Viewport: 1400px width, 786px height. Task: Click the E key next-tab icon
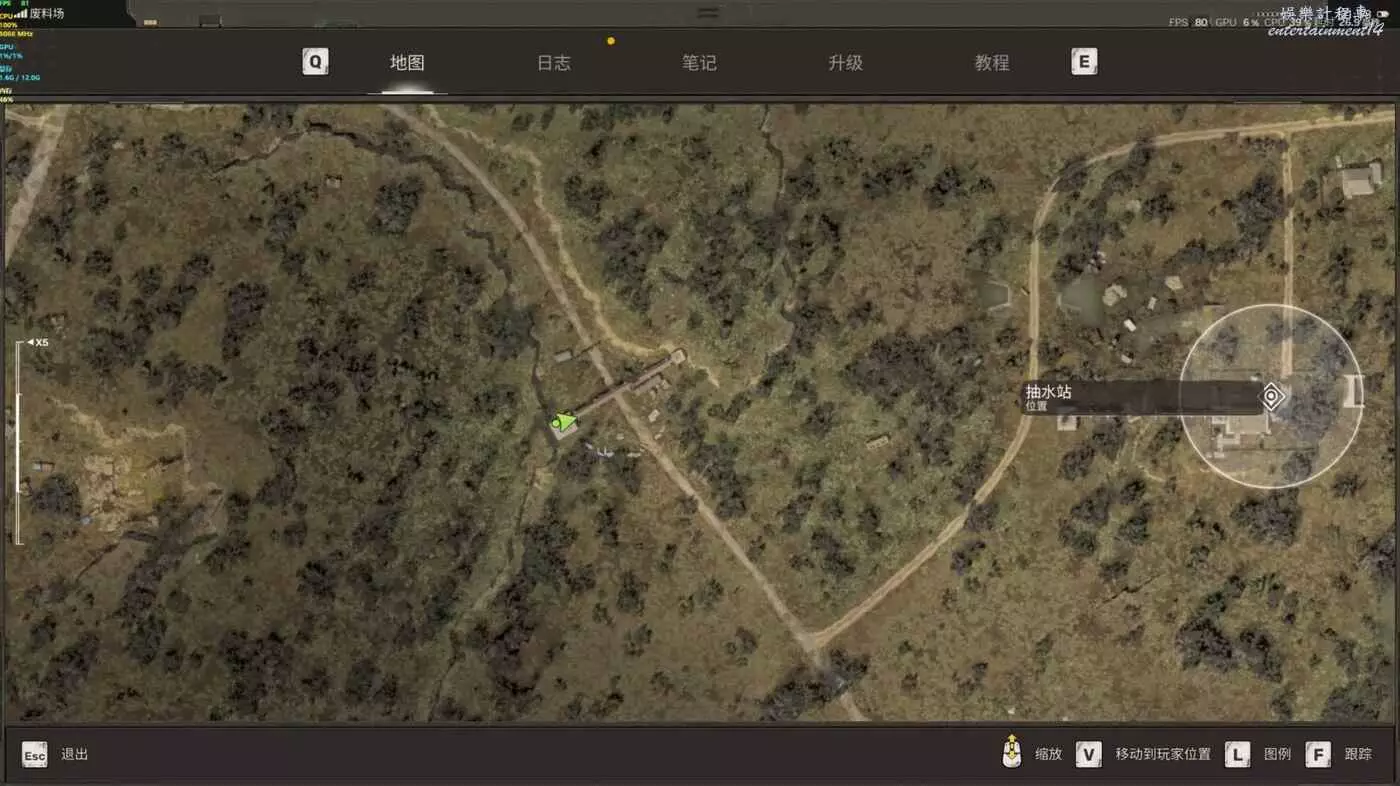point(1083,62)
